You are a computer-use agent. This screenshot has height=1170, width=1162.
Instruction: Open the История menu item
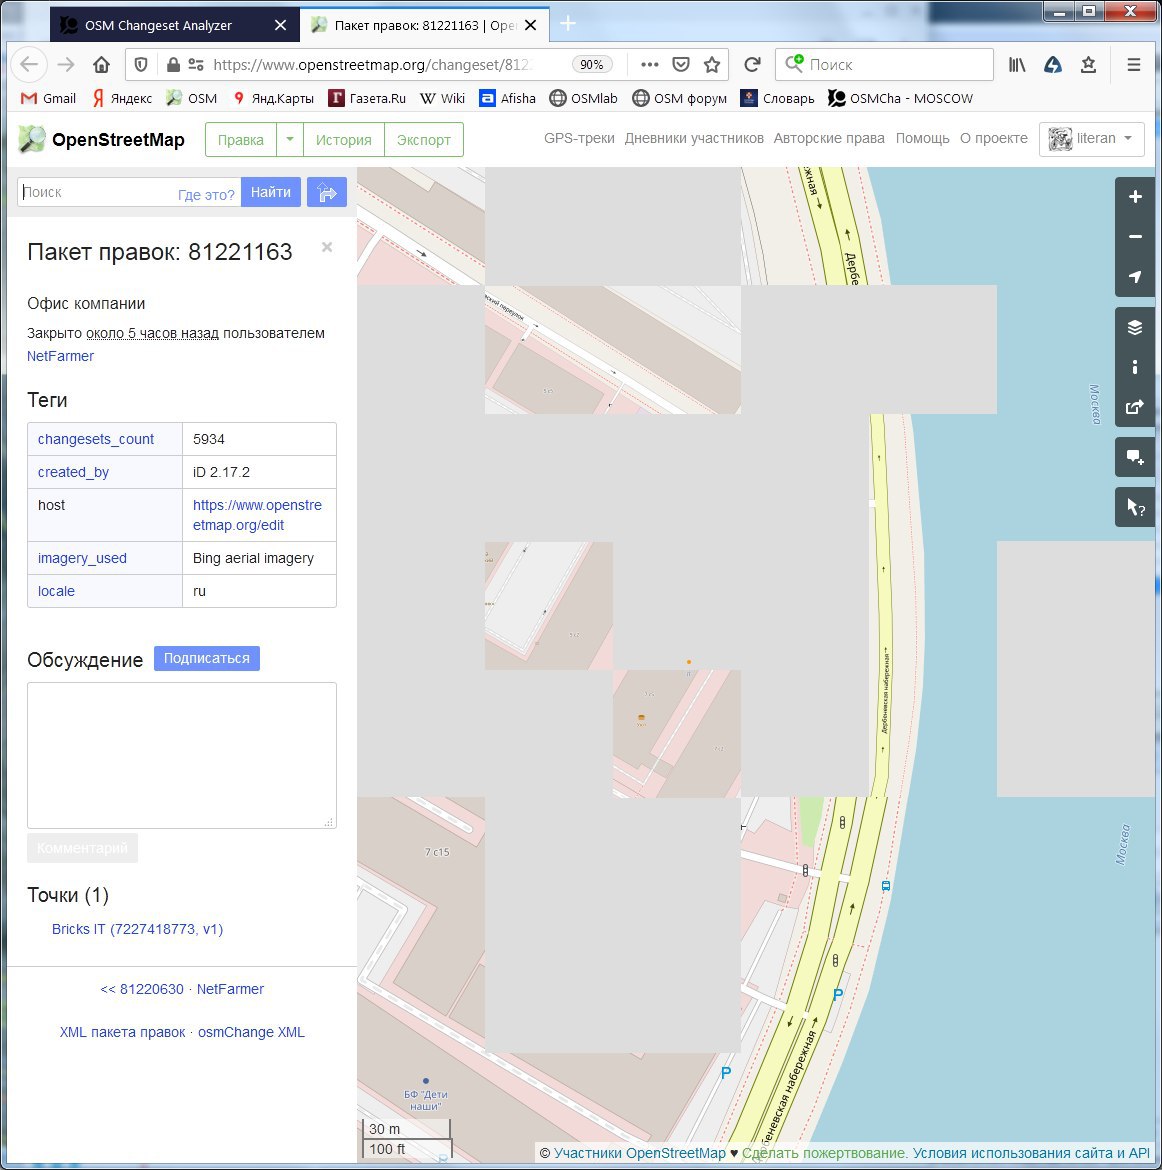[343, 140]
